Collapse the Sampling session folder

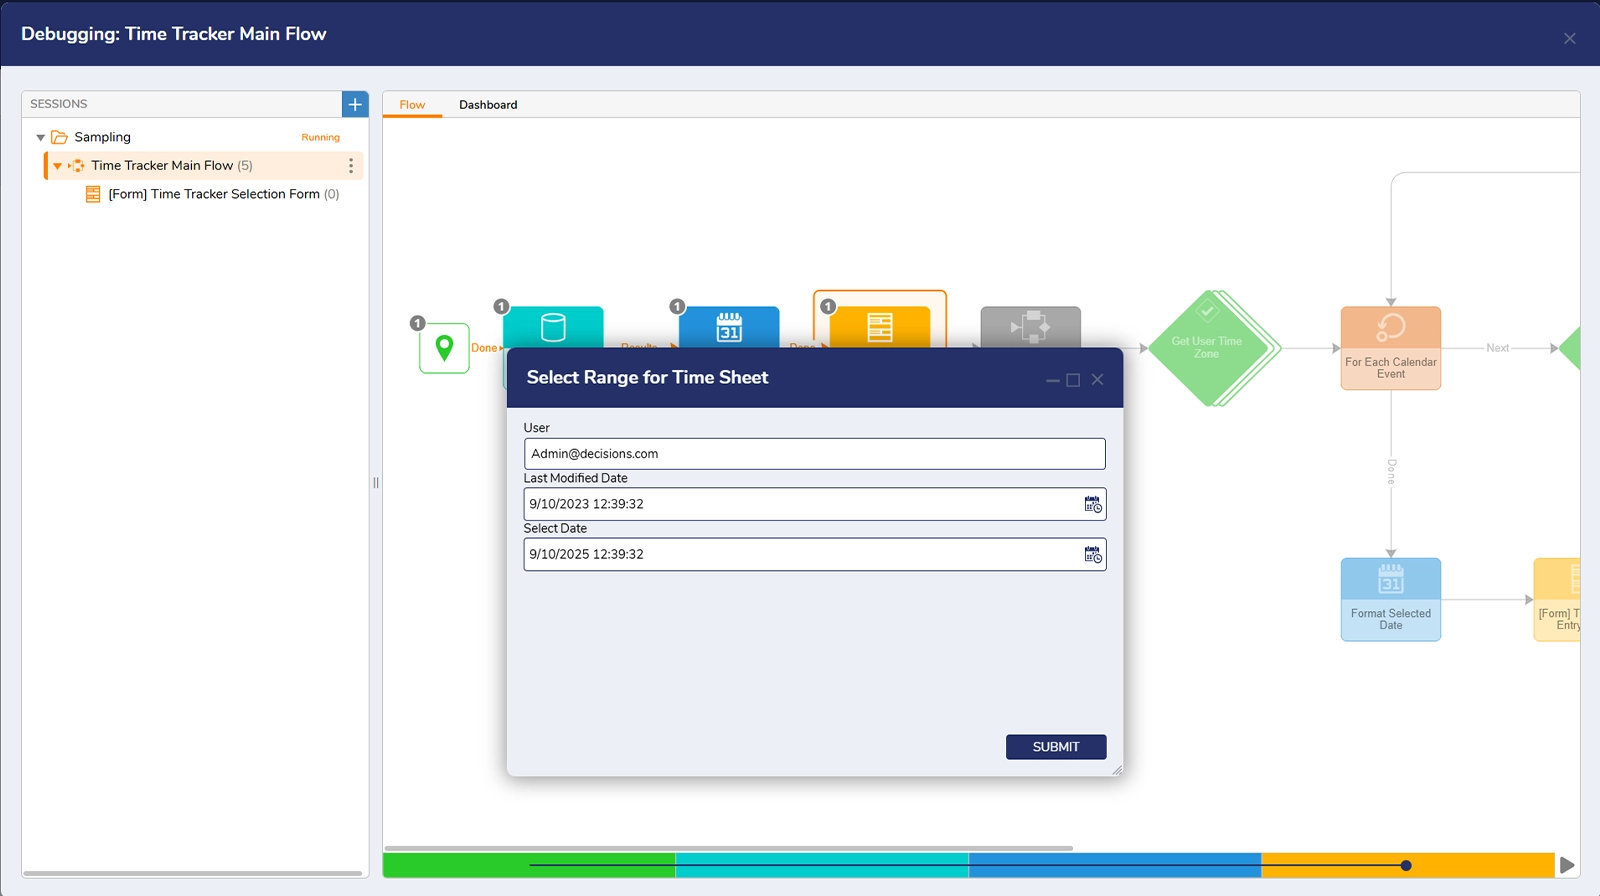41,138
